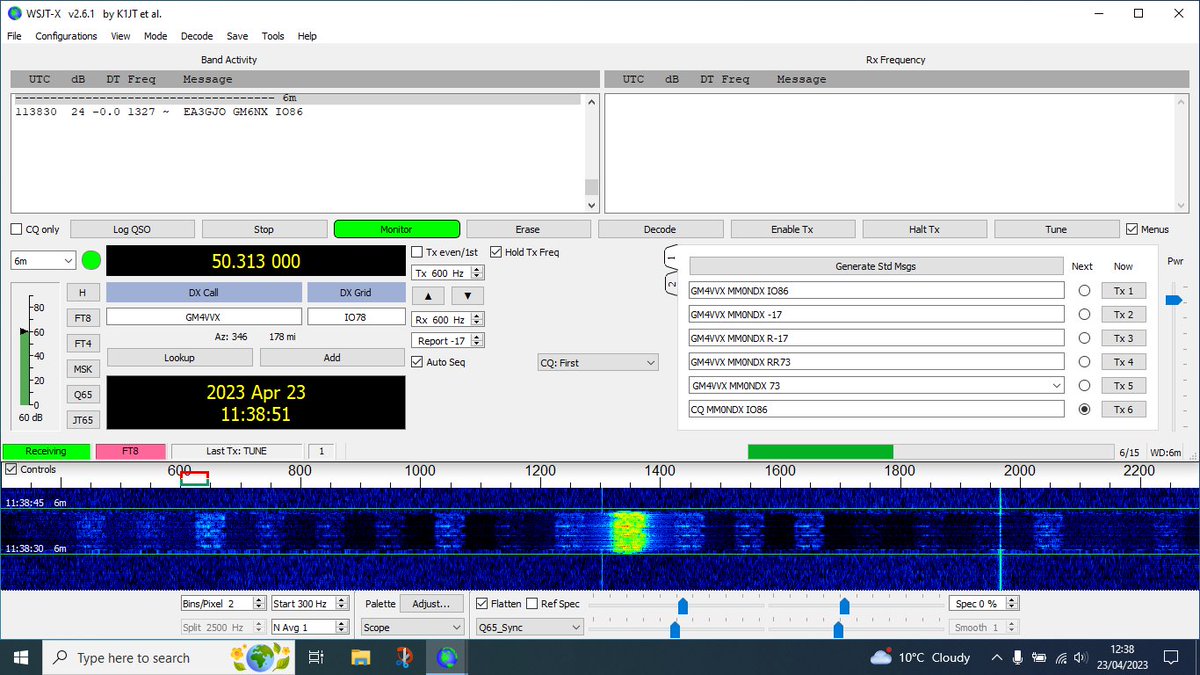Click Generate Std Msgs
The image size is (1200, 675).
[x=875, y=265]
